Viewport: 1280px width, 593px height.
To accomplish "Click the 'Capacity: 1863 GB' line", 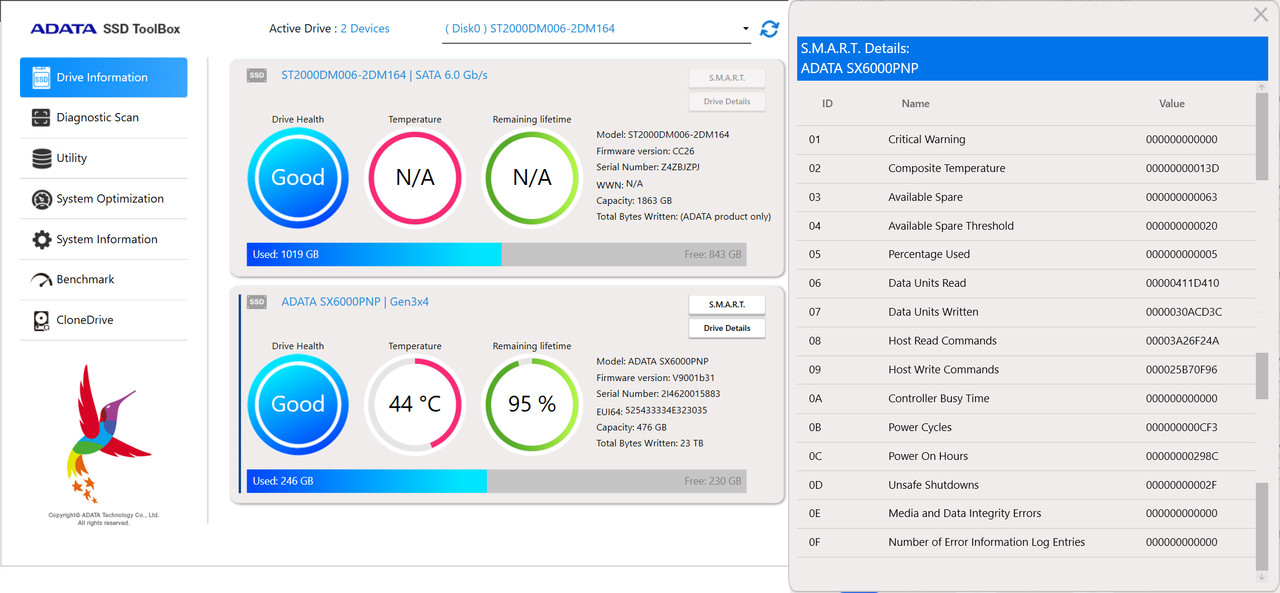I will (634, 200).
